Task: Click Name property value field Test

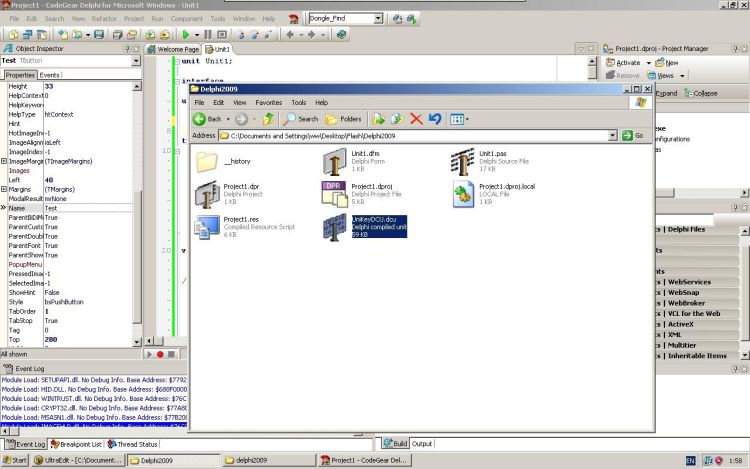Action: point(88,208)
